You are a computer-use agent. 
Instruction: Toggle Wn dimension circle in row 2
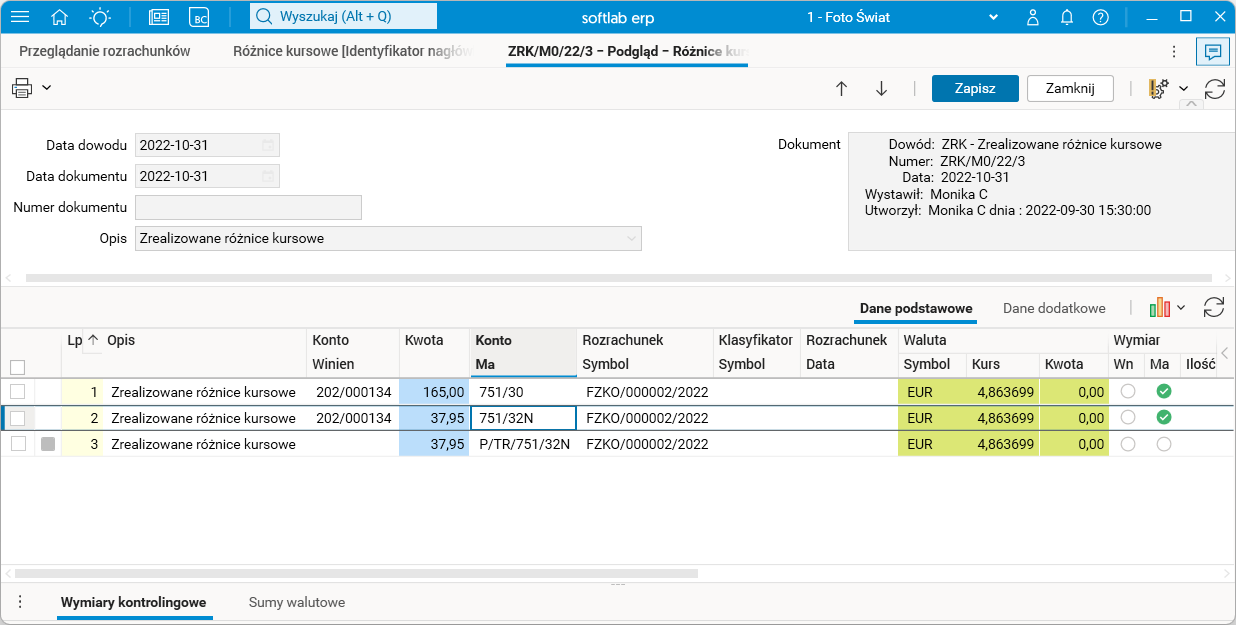click(x=1128, y=418)
